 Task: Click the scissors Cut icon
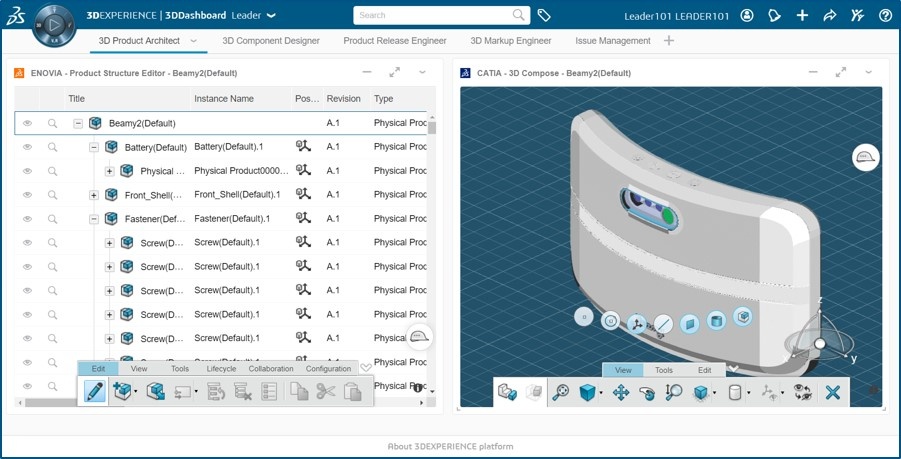325,391
